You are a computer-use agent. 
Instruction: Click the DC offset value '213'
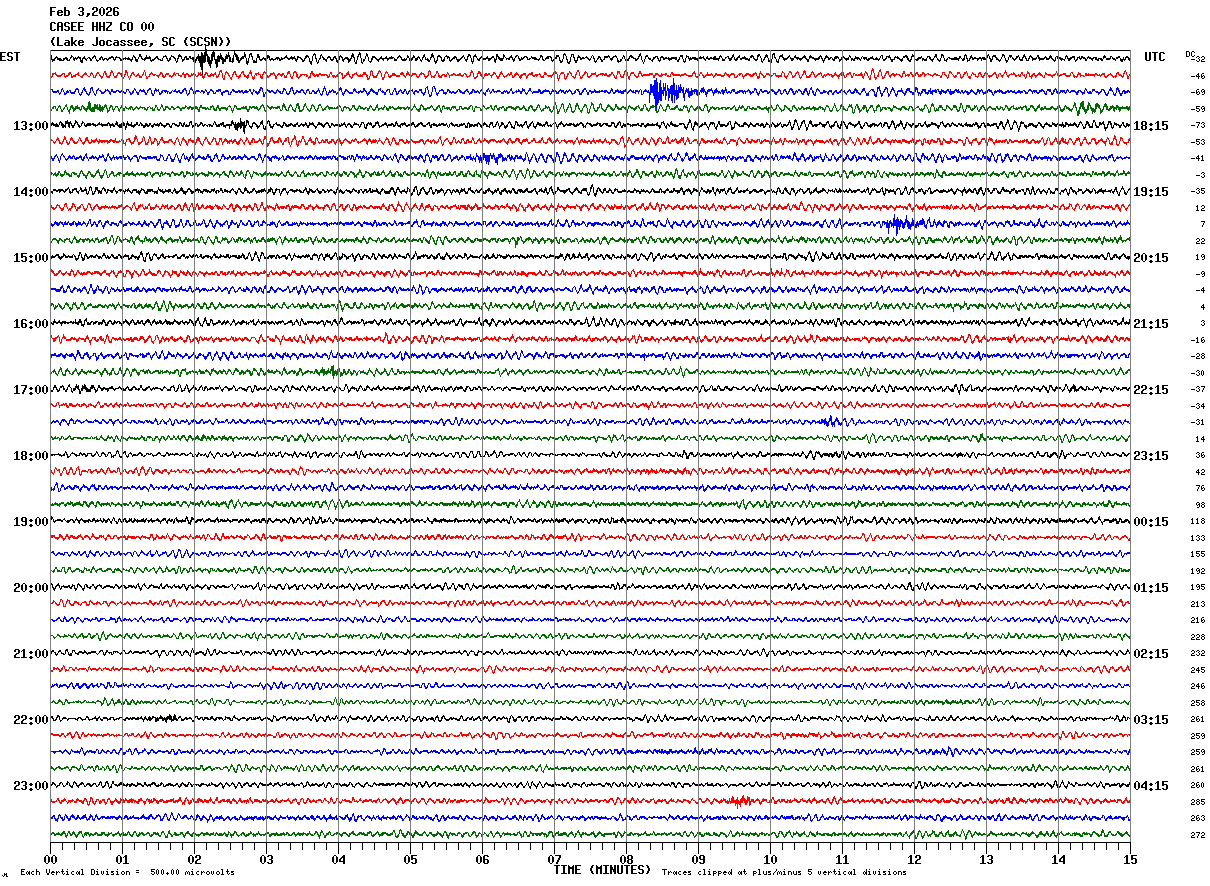point(1198,604)
